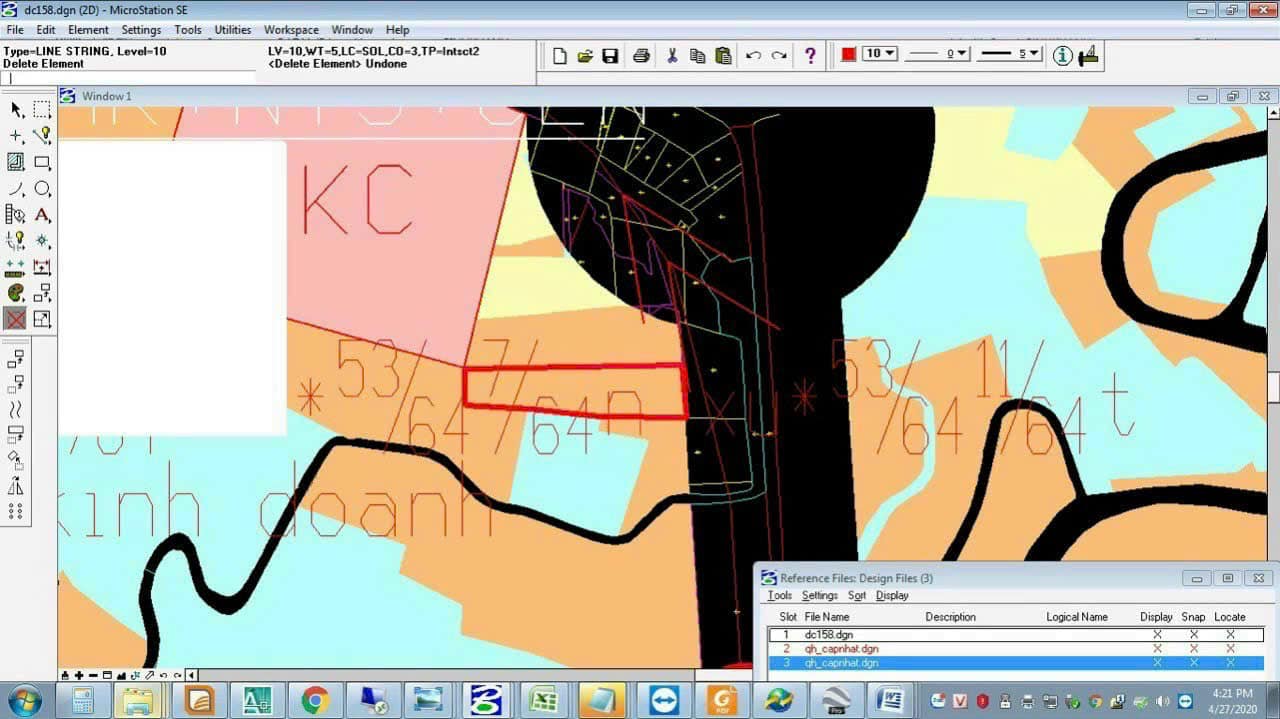The width and height of the screenshot is (1280, 719).
Task: Open the line weight 5 dropdown
Action: point(1009,54)
